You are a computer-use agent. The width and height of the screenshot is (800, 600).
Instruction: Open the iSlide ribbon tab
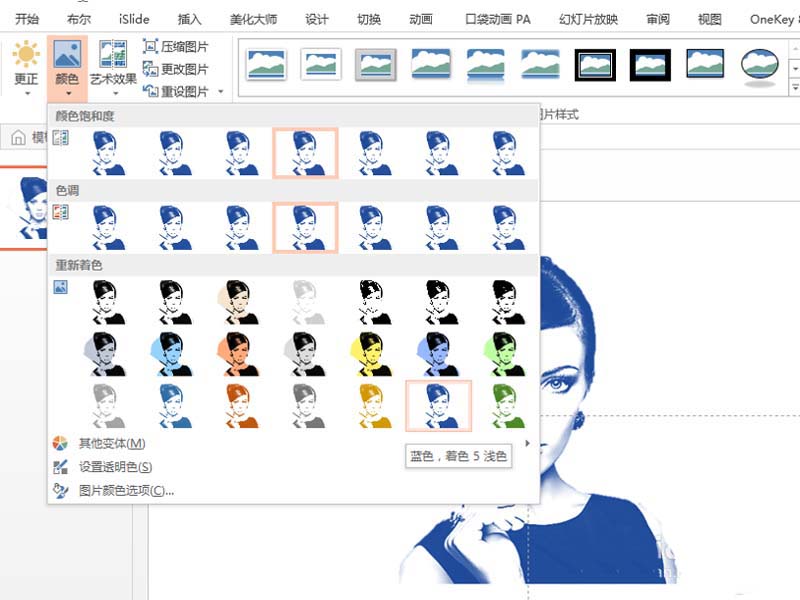[134, 19]
